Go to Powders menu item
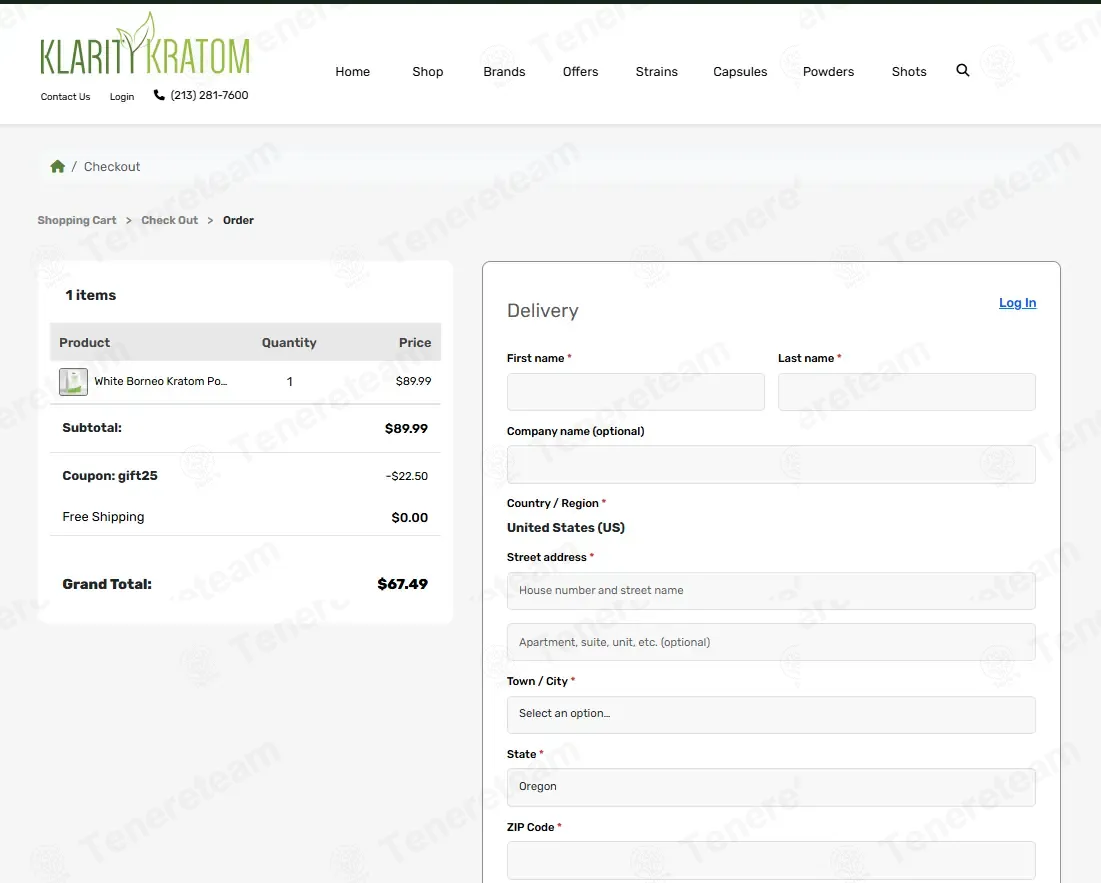Screen dimensions: 1101x883 (x=829, y=72)
